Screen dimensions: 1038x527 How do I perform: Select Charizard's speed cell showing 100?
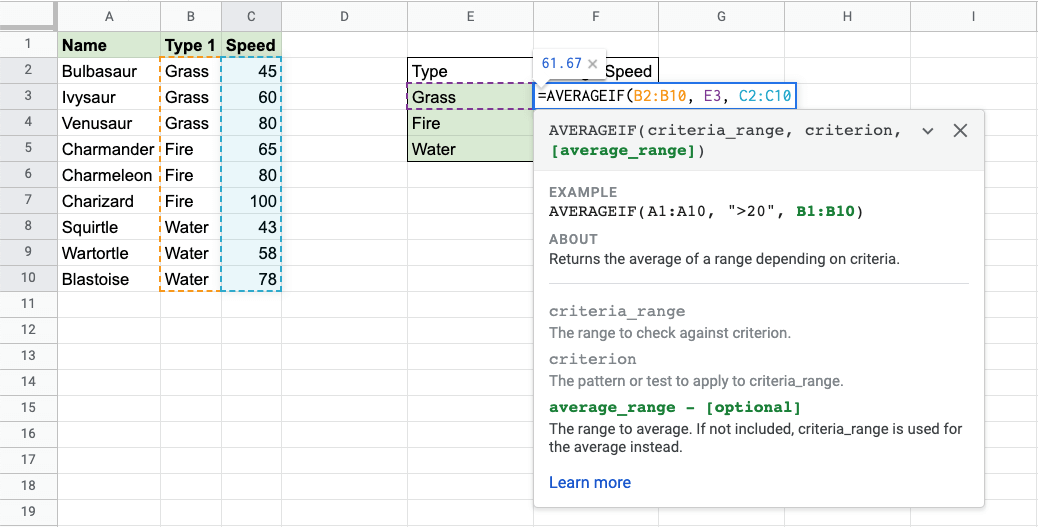point(251,201)
